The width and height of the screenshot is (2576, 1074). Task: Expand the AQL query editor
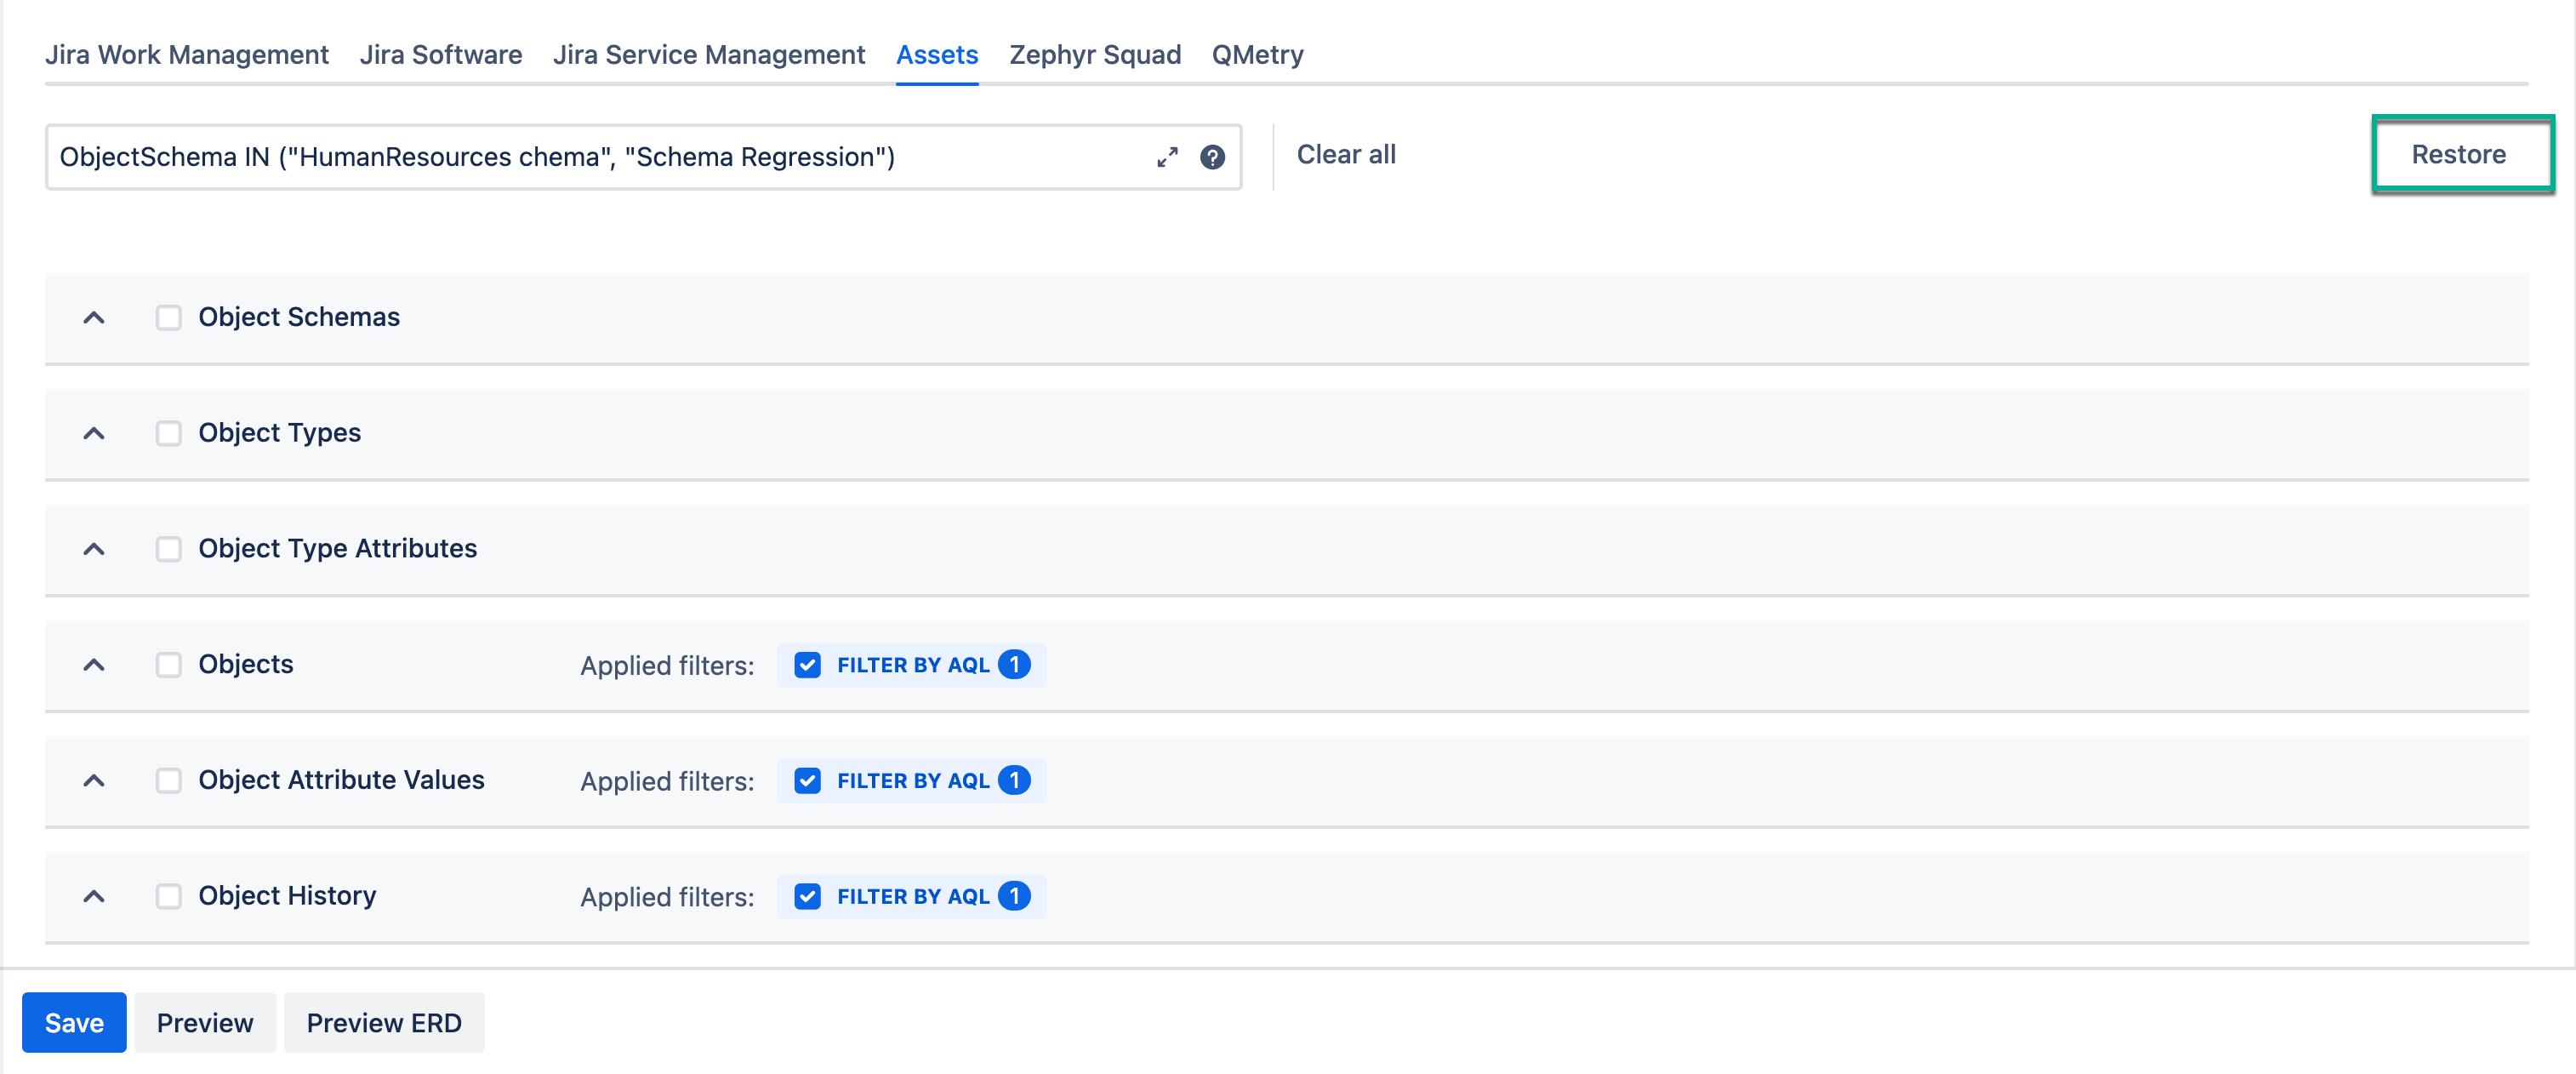1166,156
